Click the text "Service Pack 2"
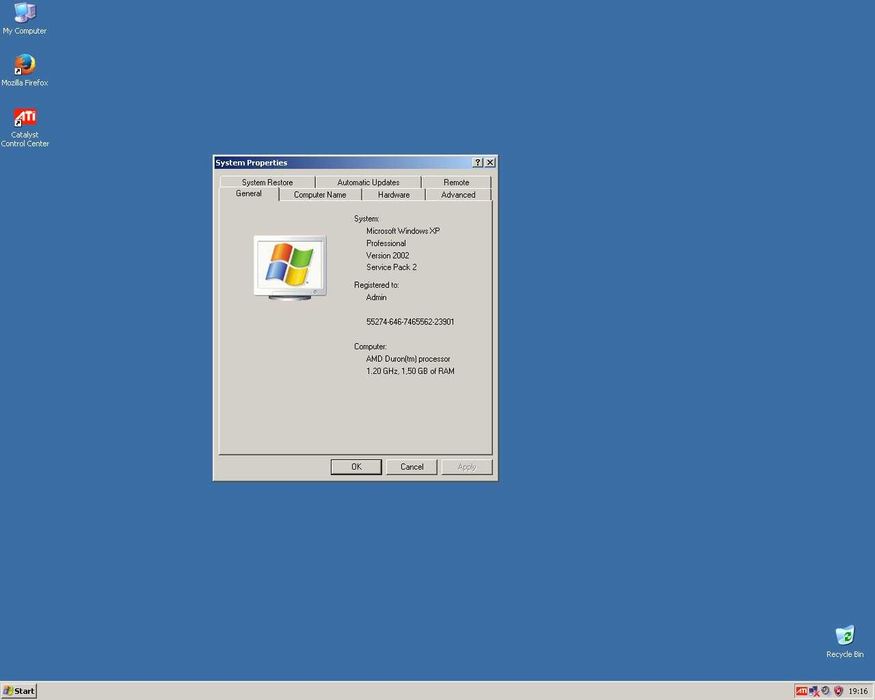875x700 pixels. pyautogui.click(x=392, y=267)
